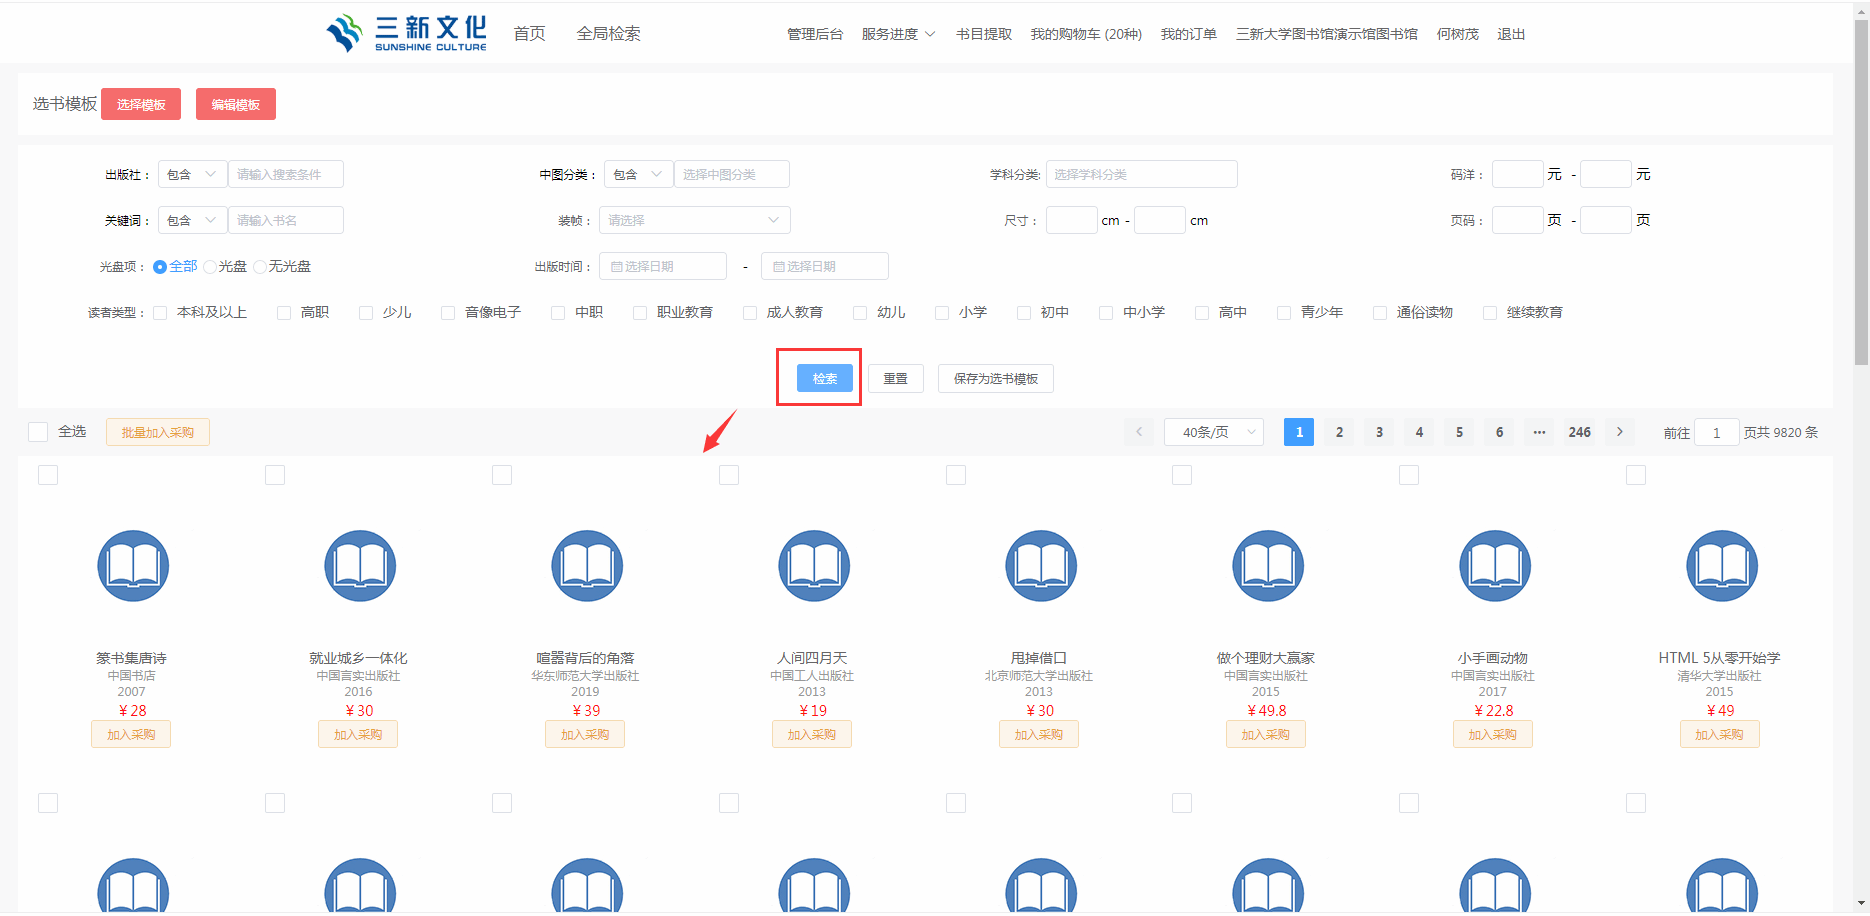Open book cover icon of 就业城乡一体化
This screenshot has height=916, width=1870.
pos(360,566)
